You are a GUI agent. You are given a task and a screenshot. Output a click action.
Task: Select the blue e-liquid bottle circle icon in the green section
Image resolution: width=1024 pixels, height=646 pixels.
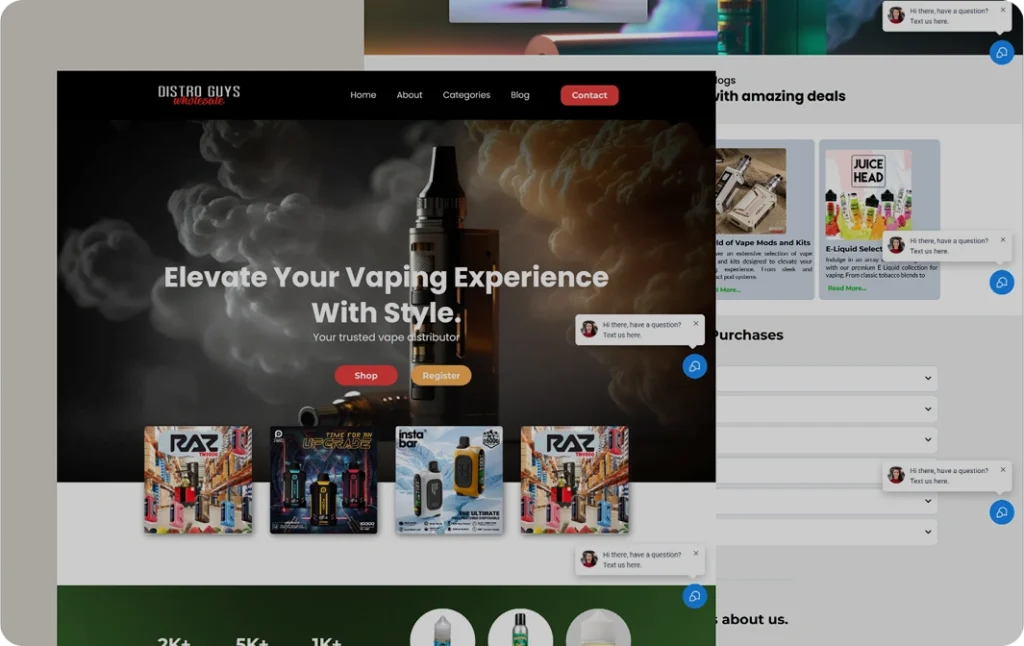coord(442,630)
